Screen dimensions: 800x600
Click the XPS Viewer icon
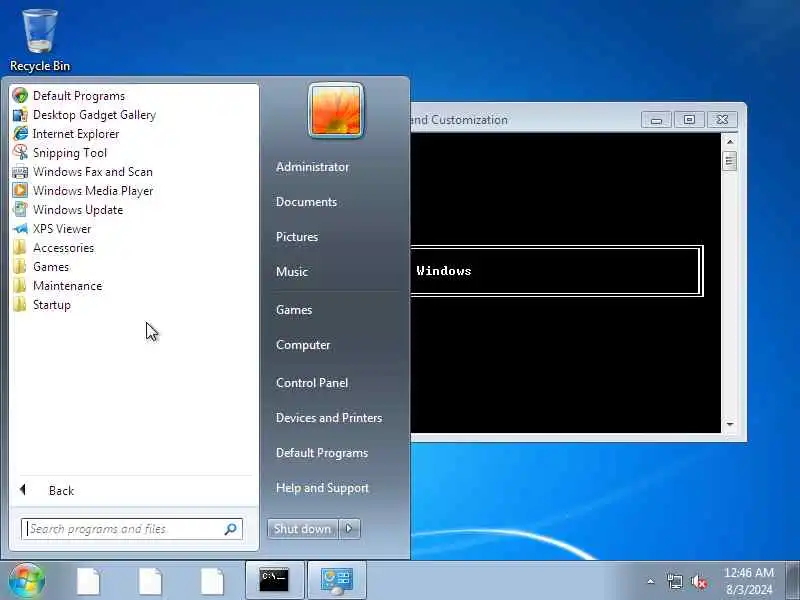pyautogui.click(x=20, y=229)
